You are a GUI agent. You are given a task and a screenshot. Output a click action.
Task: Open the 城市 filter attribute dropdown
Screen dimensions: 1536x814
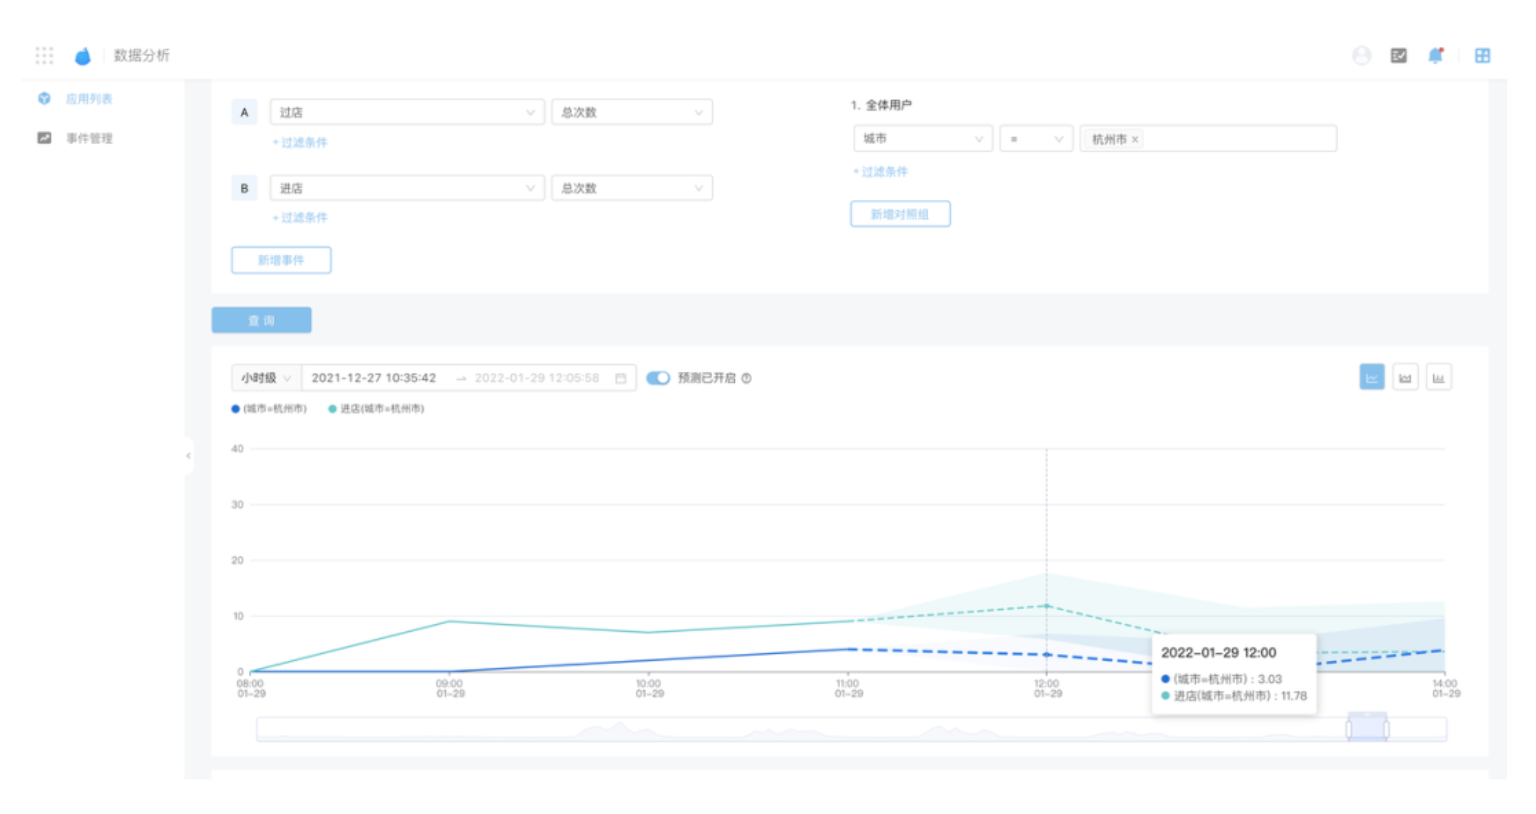click(922, 139)
